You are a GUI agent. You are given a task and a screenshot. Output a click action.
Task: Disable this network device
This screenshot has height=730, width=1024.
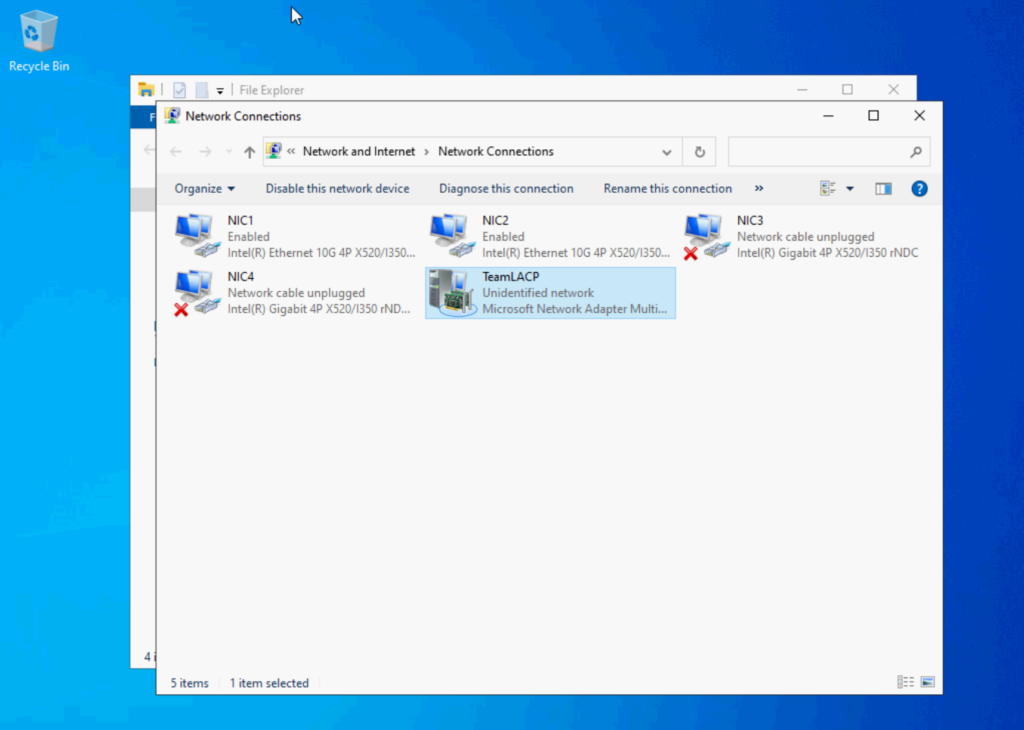point(337,188)
